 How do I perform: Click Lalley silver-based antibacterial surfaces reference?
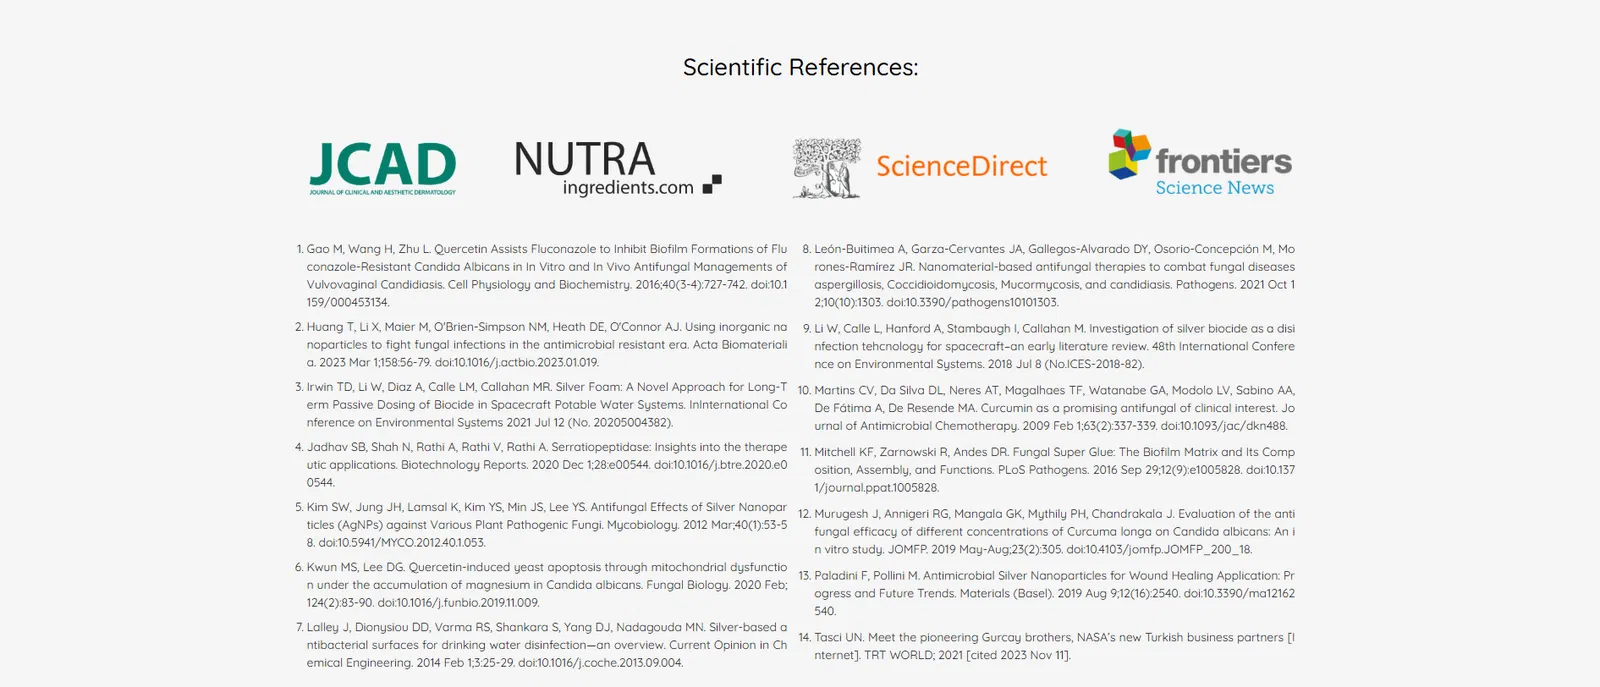(546, 645)
